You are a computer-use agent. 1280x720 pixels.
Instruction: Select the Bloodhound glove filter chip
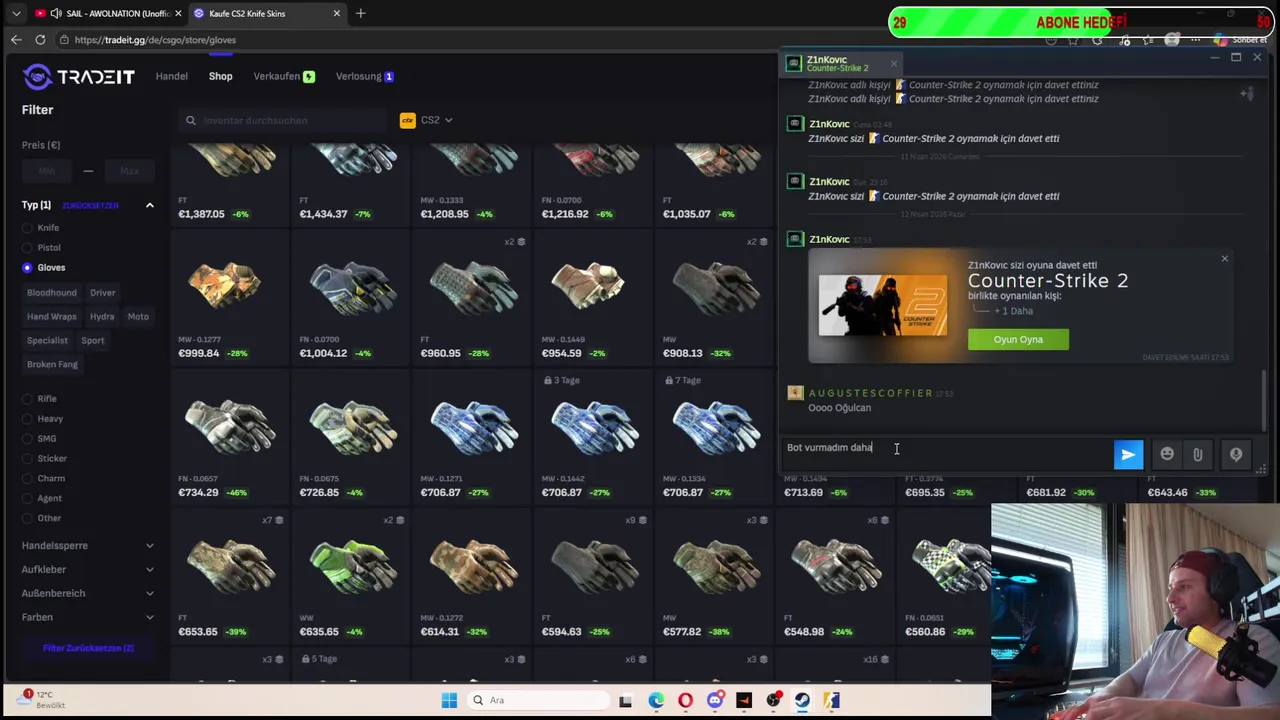click(52, 293)
